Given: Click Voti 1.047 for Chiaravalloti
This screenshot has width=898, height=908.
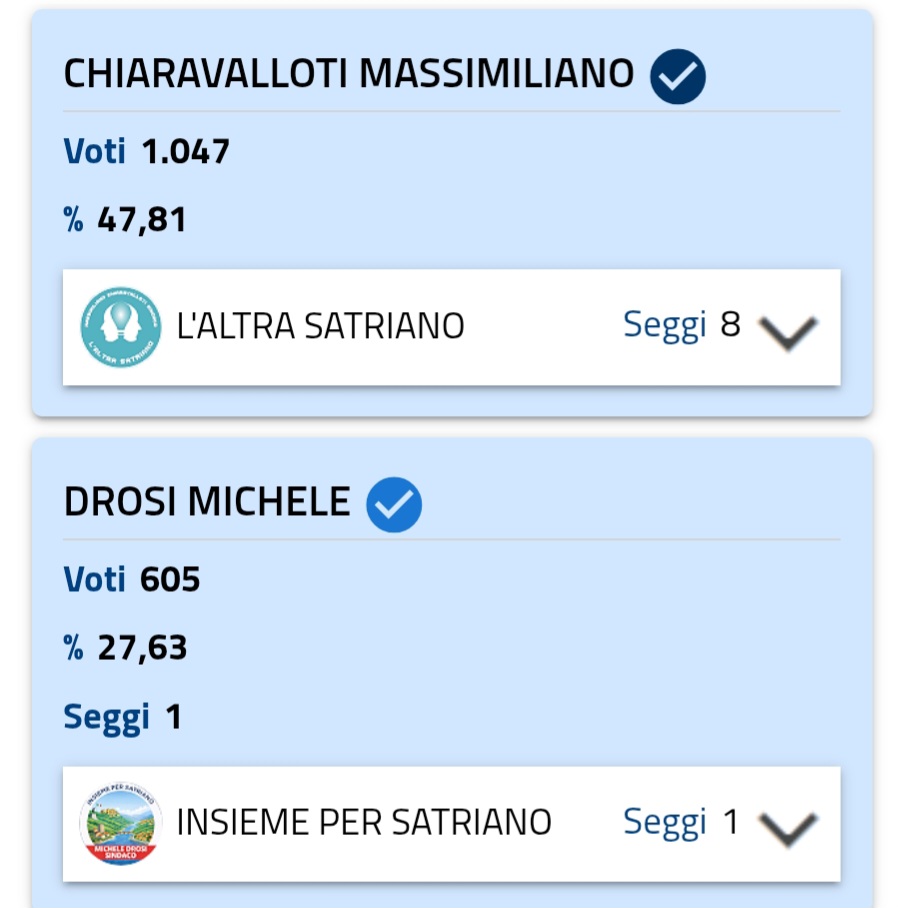Looking at the screenshot, I should pos(146,152).
